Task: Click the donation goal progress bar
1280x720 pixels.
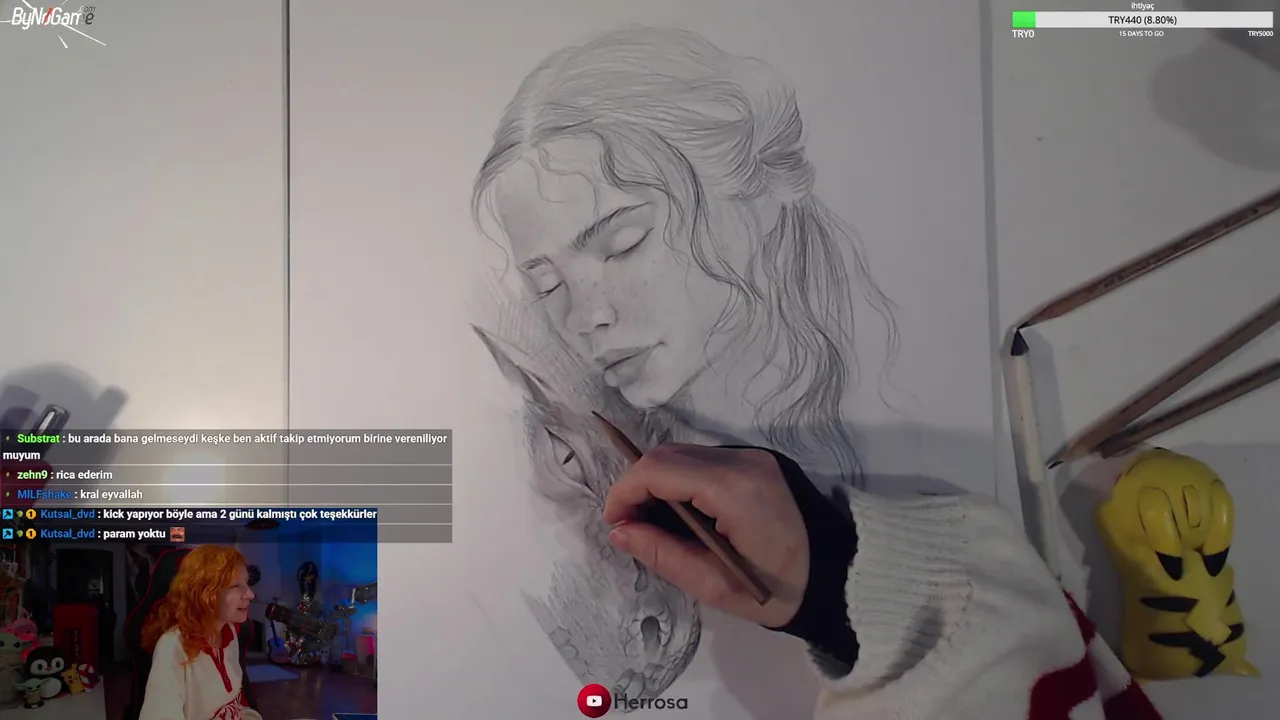Action: click(x=1142, y=20)
